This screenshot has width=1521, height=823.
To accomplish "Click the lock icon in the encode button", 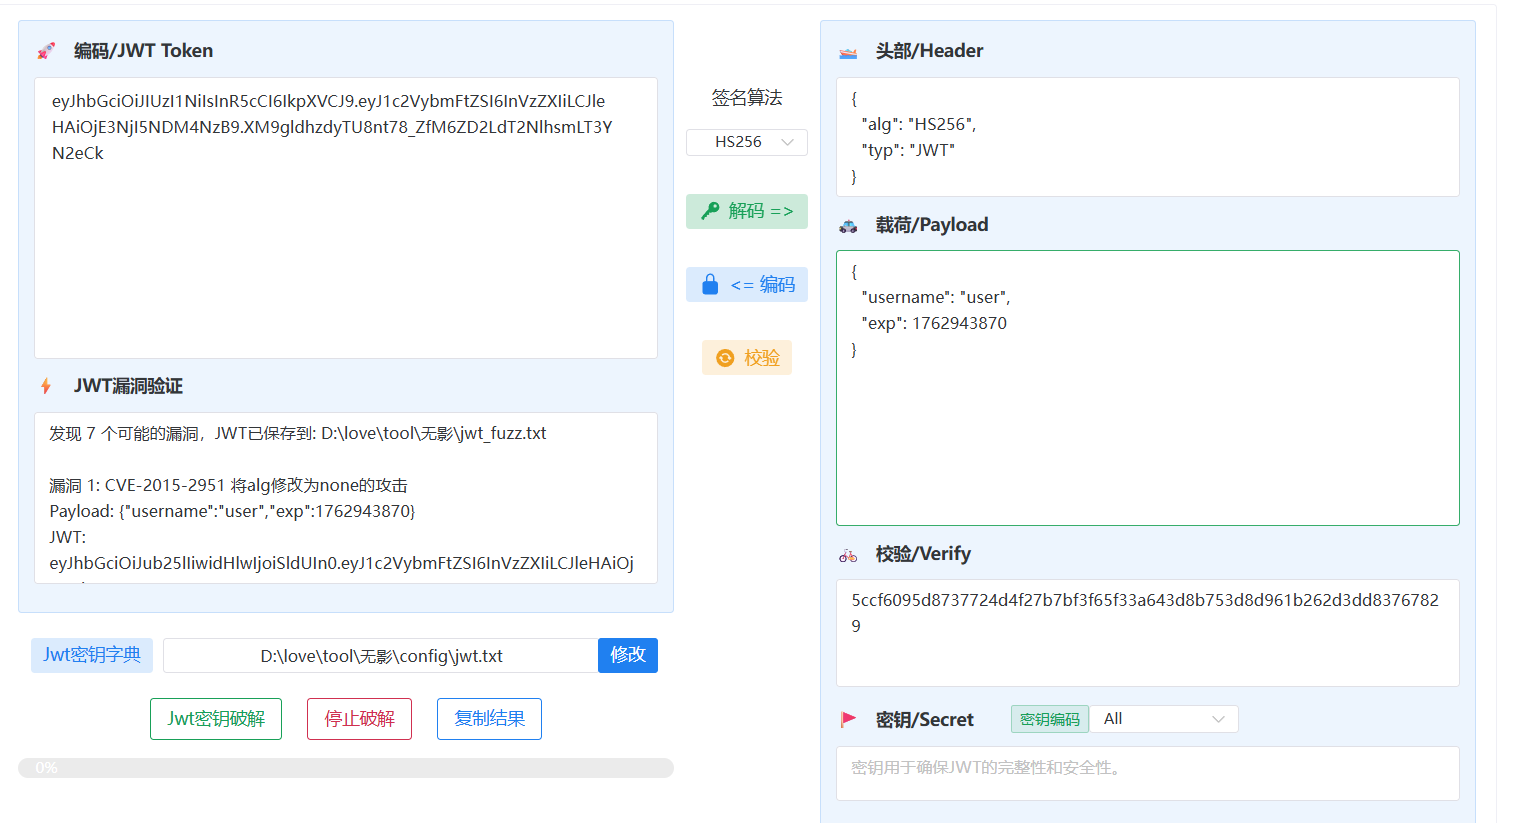I will [x=710, y=285].
